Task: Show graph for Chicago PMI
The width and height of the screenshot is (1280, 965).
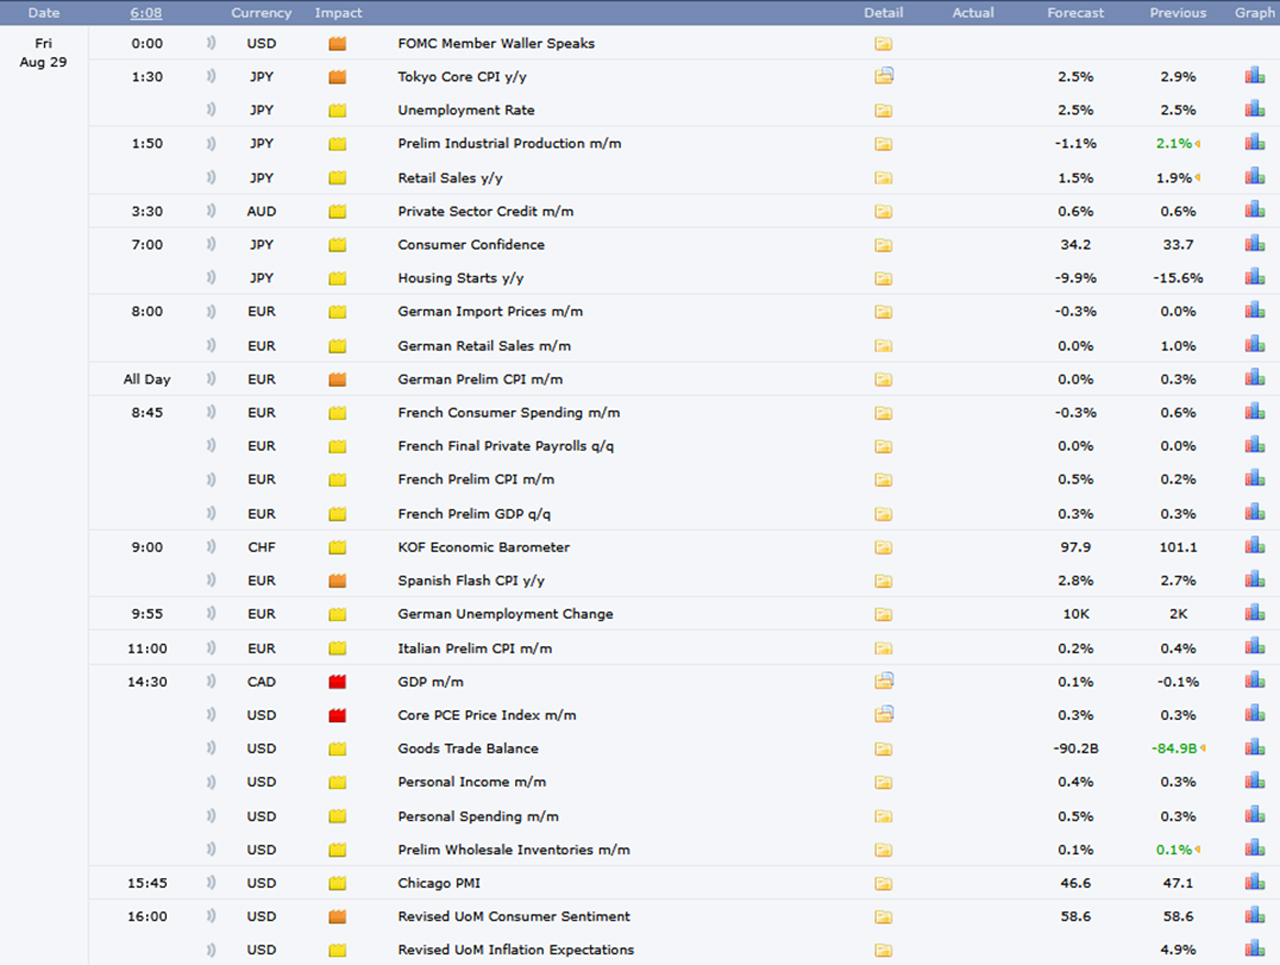Action: coord(1254,882)
